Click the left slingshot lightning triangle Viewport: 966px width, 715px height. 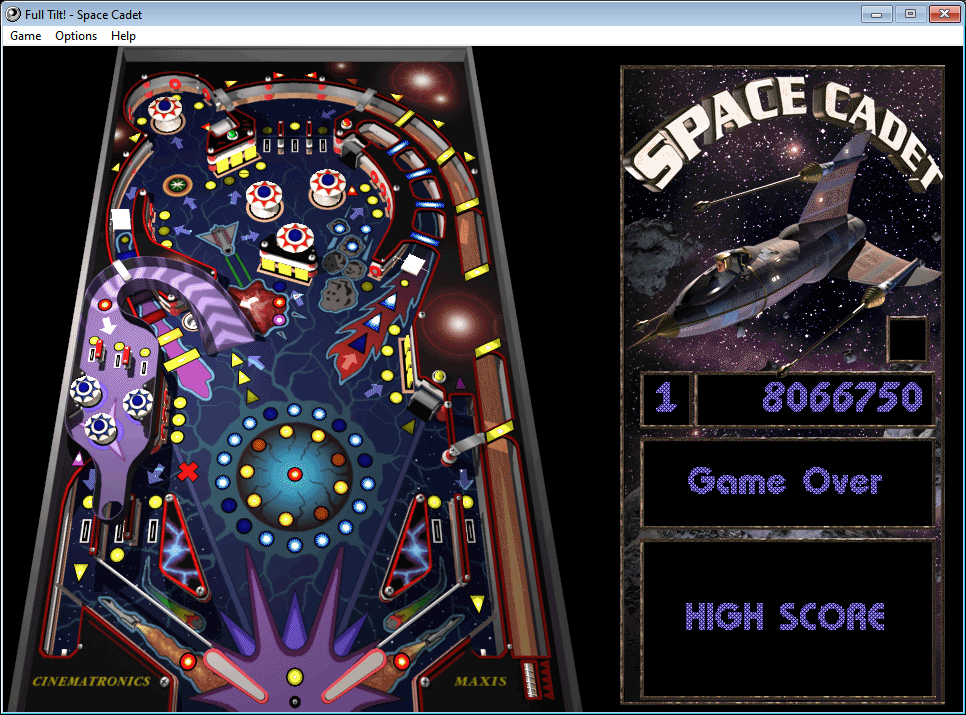tap(182, 548)
